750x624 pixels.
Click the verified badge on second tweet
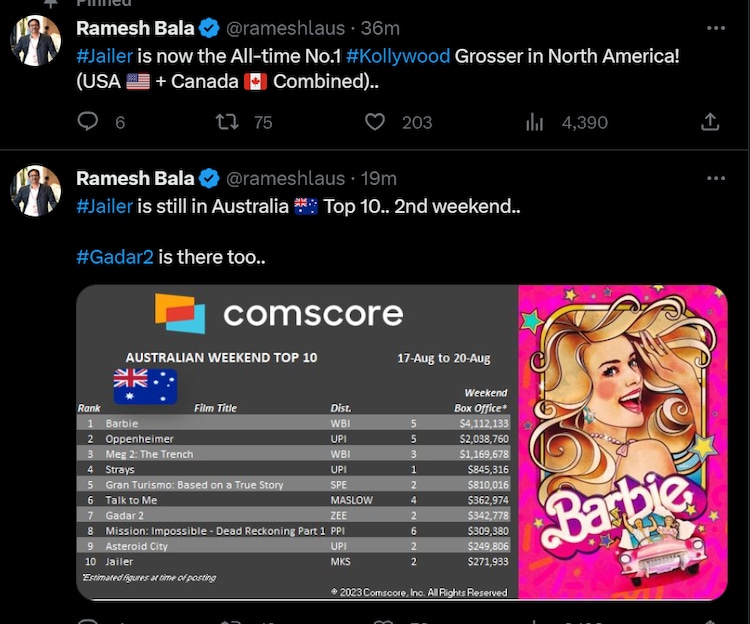209,179
